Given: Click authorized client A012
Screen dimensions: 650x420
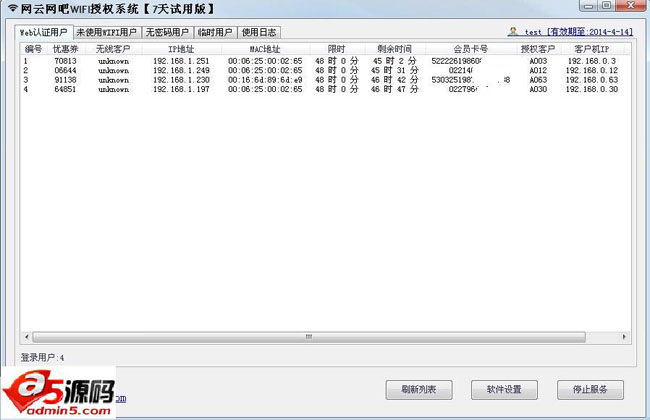Looking at the screenshot, I should pyautogui.click(x=538, y=70).
